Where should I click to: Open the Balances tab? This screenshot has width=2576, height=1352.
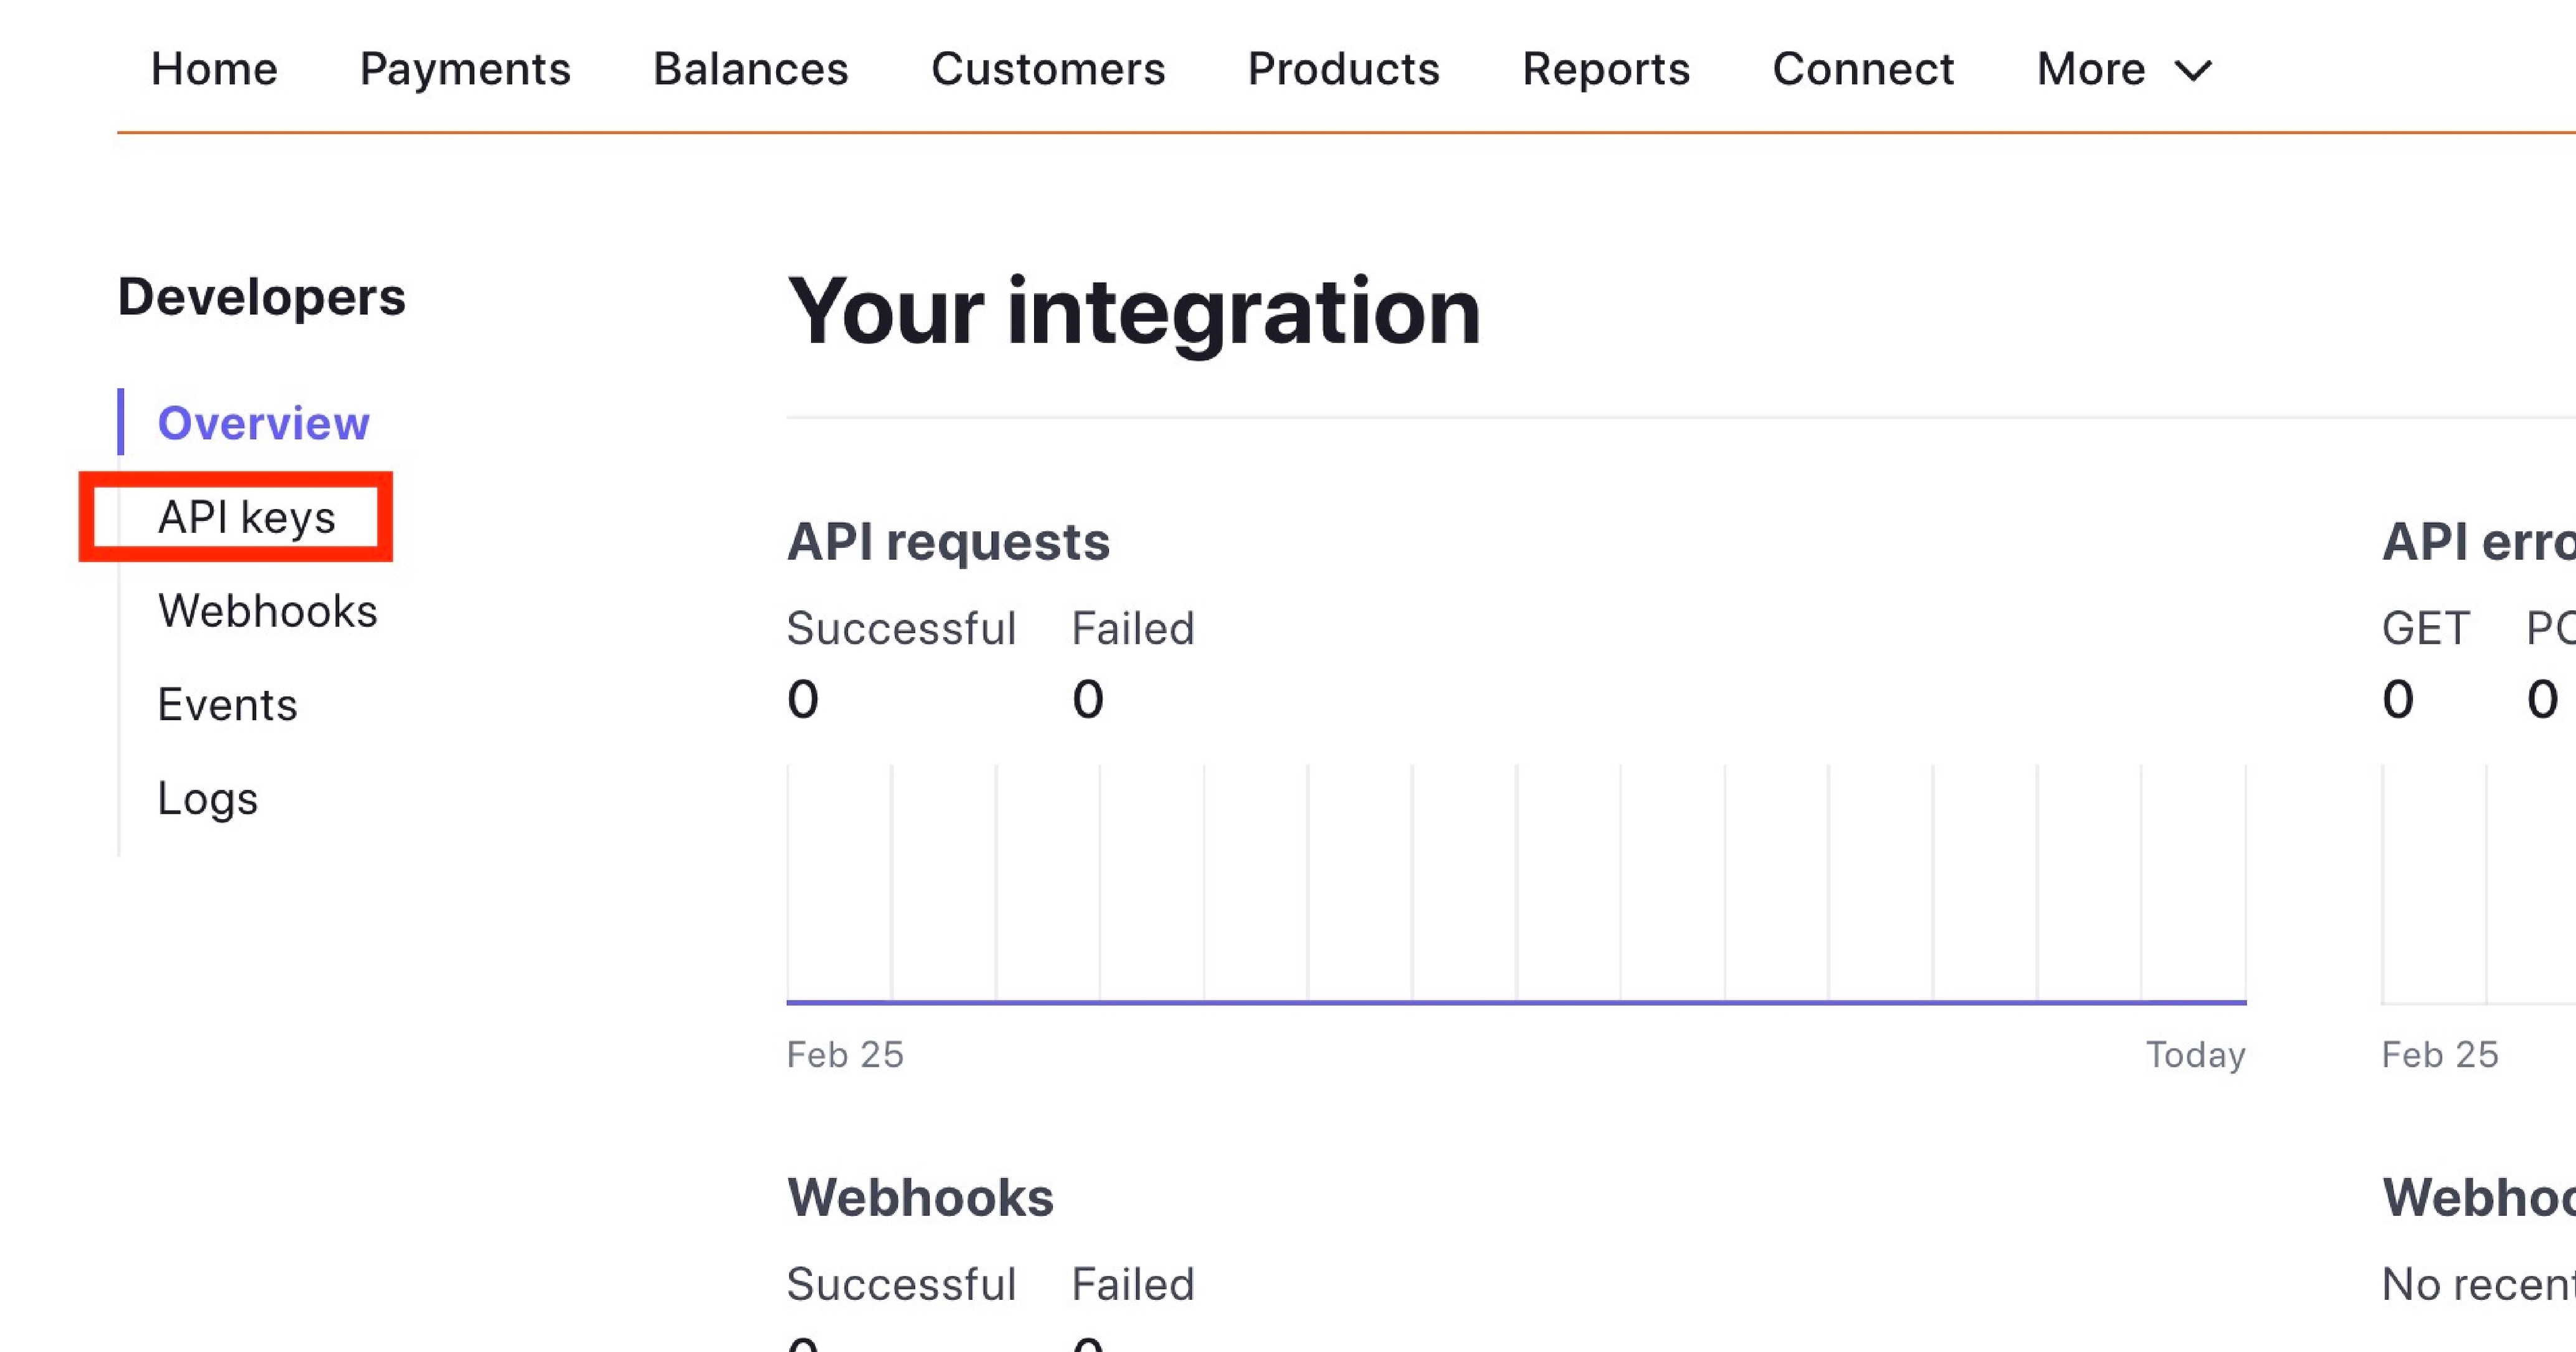coord(750,70)
